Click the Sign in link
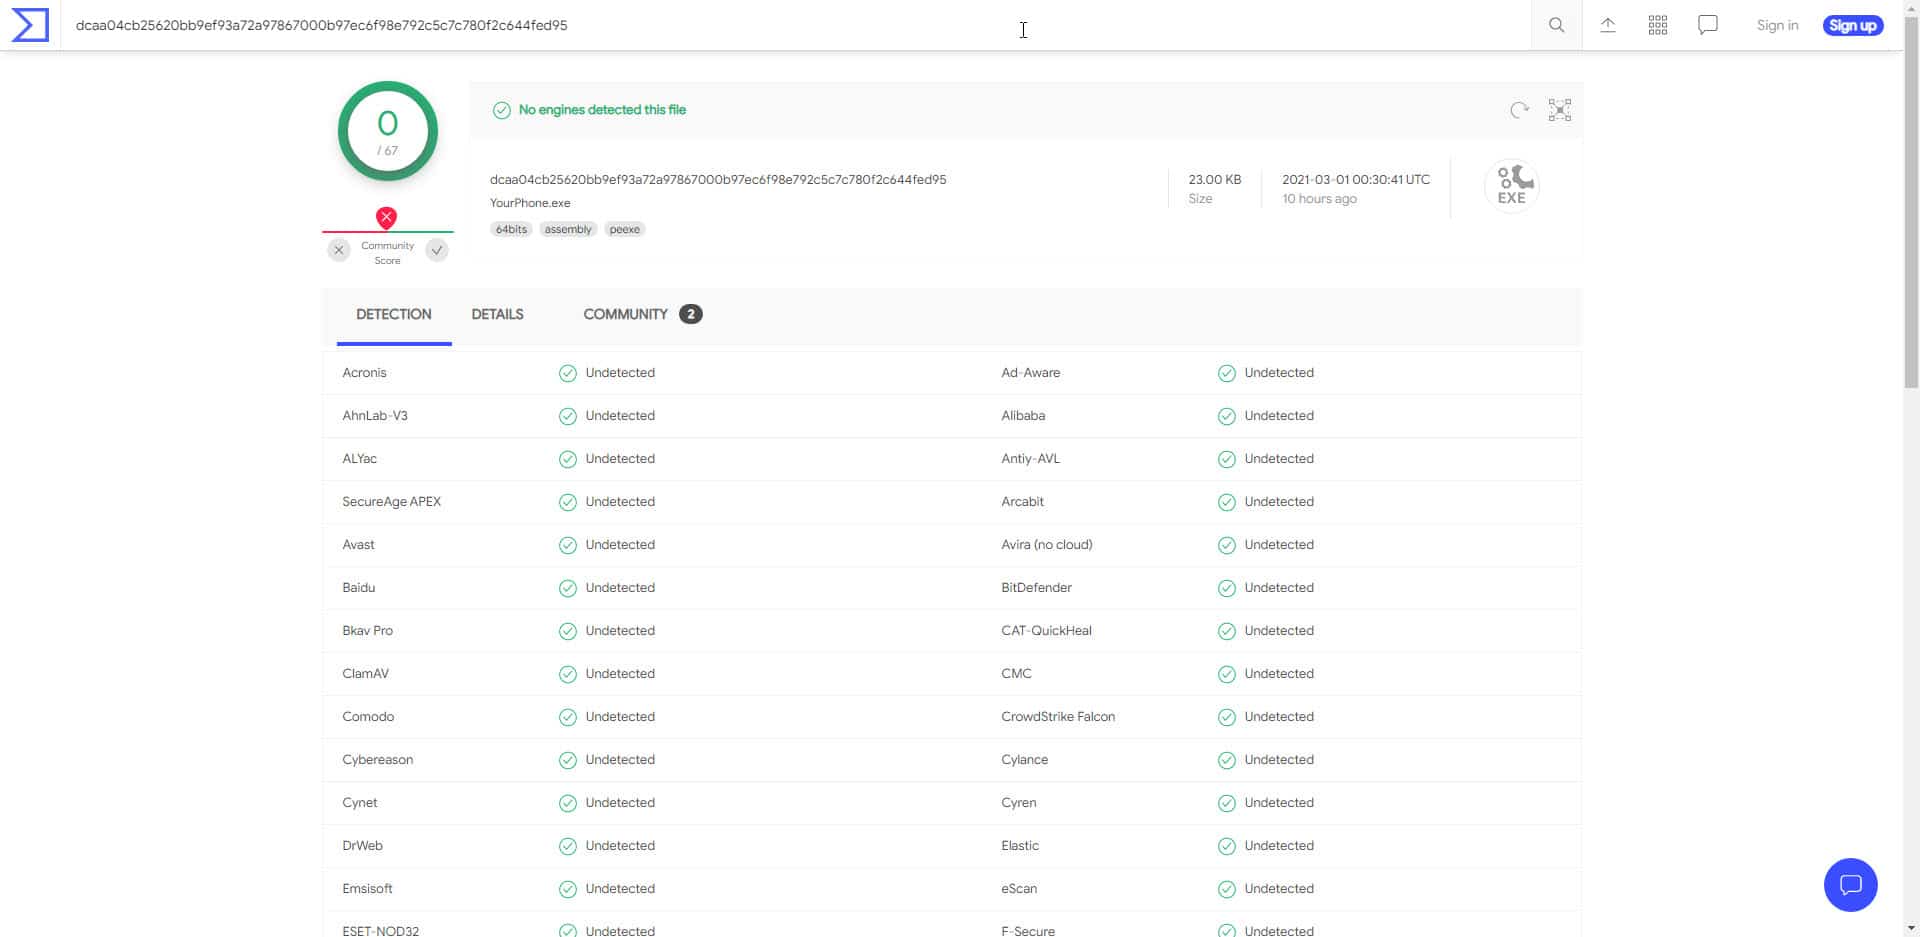1920x937 pixels. pos(1777,25)
